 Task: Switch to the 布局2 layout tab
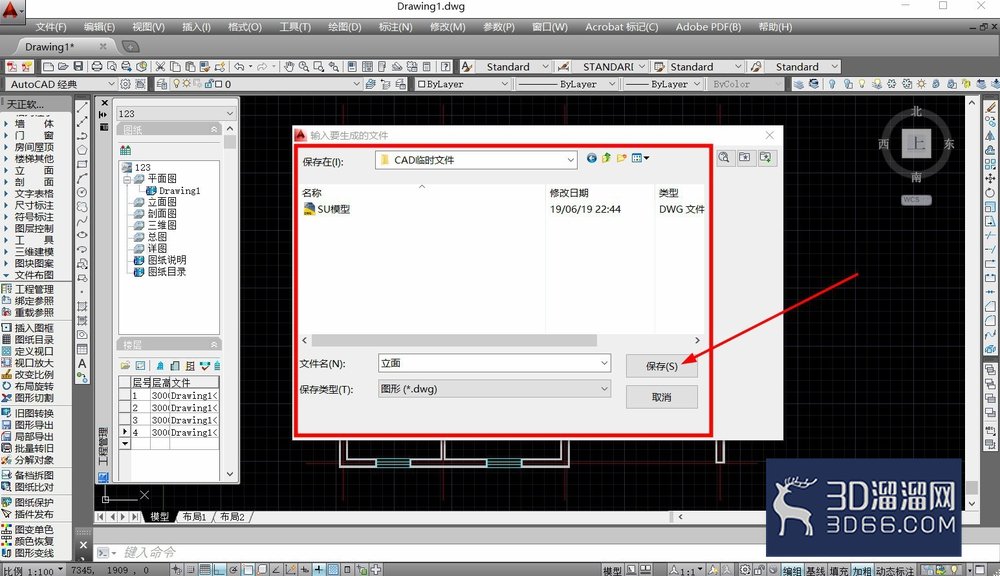point(232,517)
